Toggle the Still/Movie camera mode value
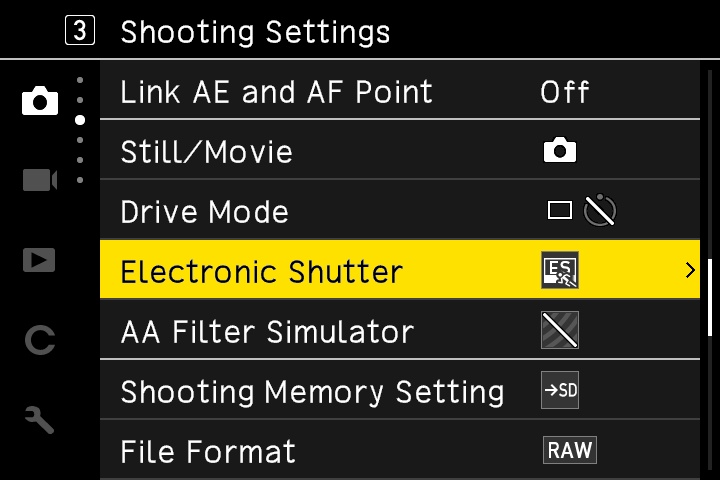This screenshot has width=720, height=480. tap(560, 152)
